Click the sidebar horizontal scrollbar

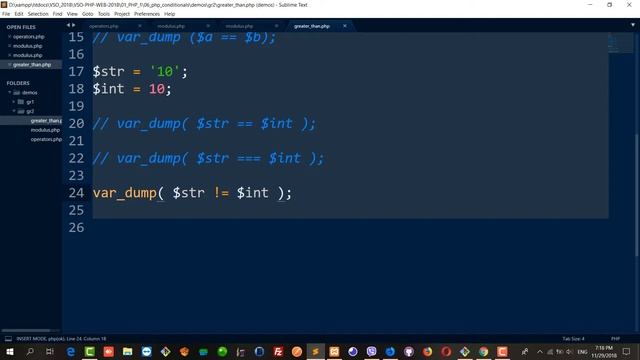click(x=26, y=330)
